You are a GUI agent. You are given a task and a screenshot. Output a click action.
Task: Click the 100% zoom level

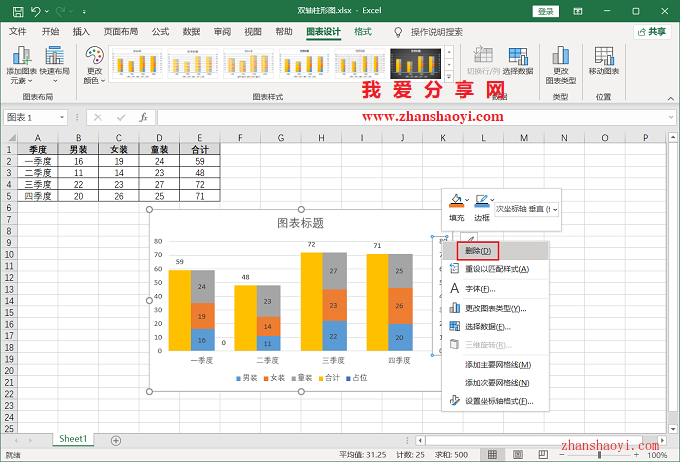657,455
